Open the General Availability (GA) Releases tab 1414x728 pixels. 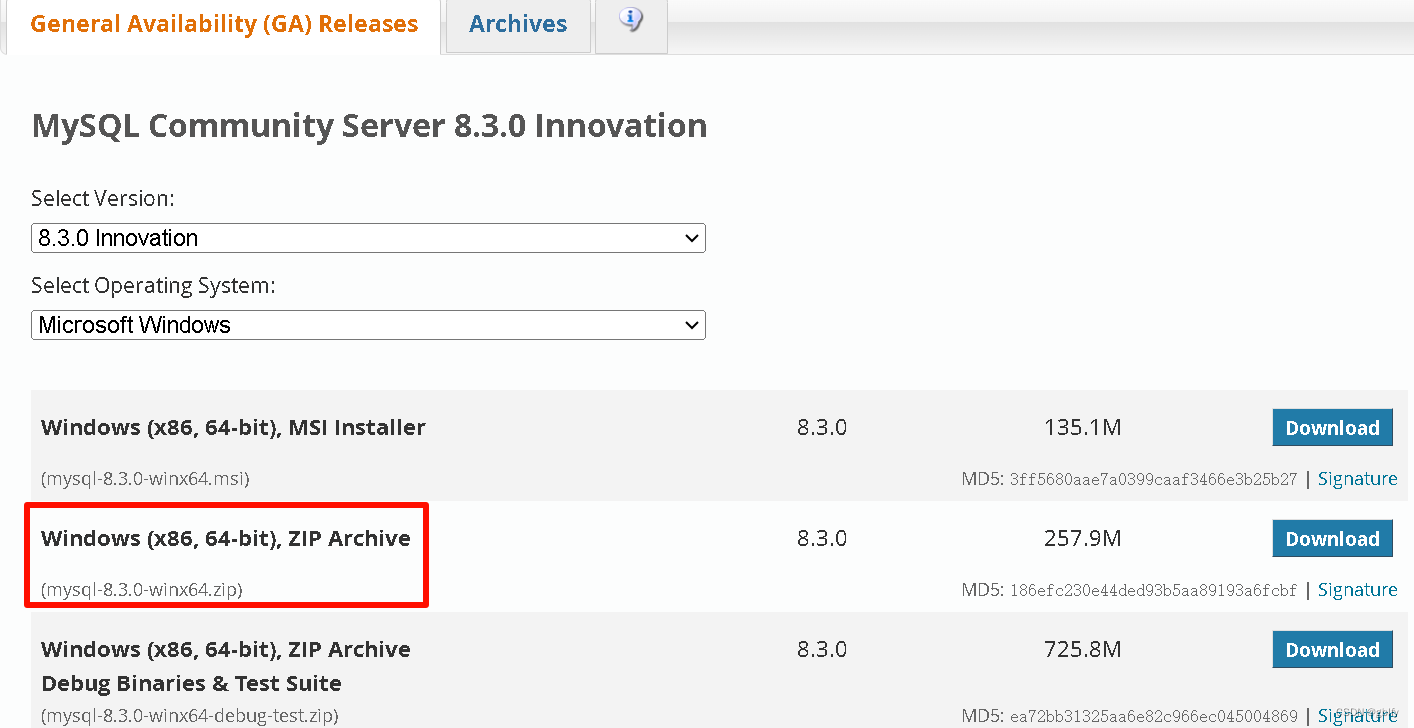click(222, 23)
